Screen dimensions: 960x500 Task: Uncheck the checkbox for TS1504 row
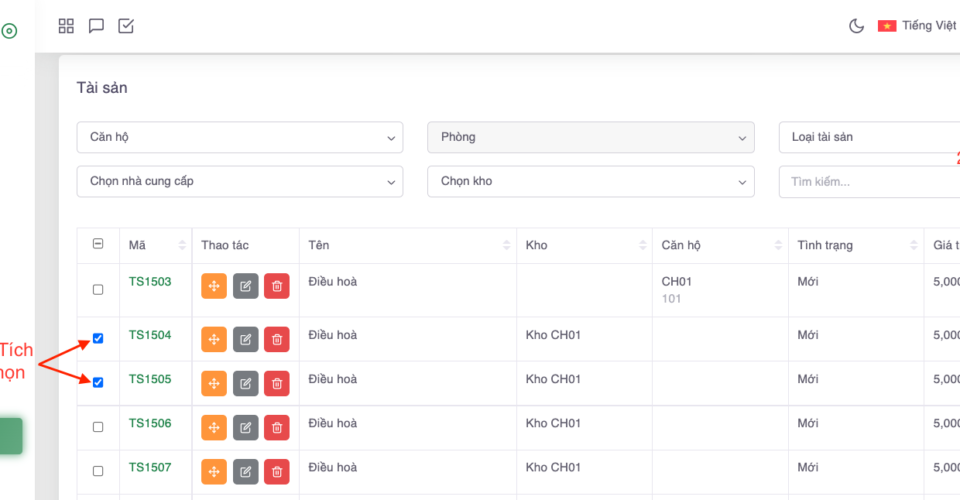pos(98,339)
